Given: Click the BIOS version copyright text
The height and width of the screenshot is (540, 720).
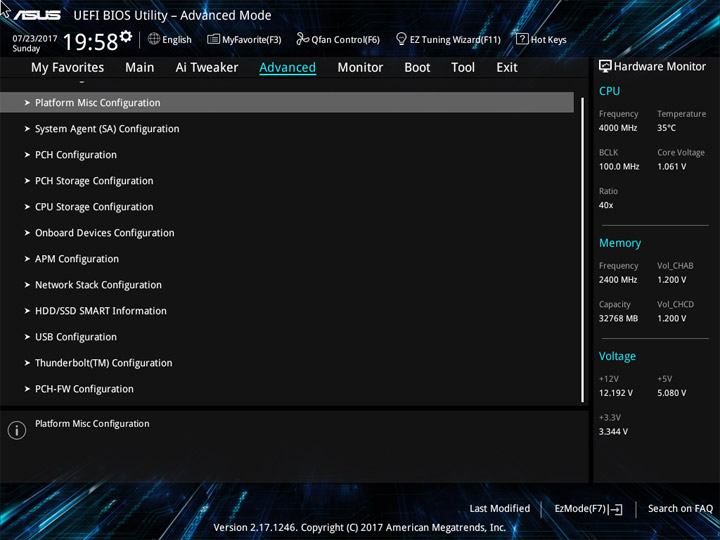Looking at the screenshot, I should [360, 527].
